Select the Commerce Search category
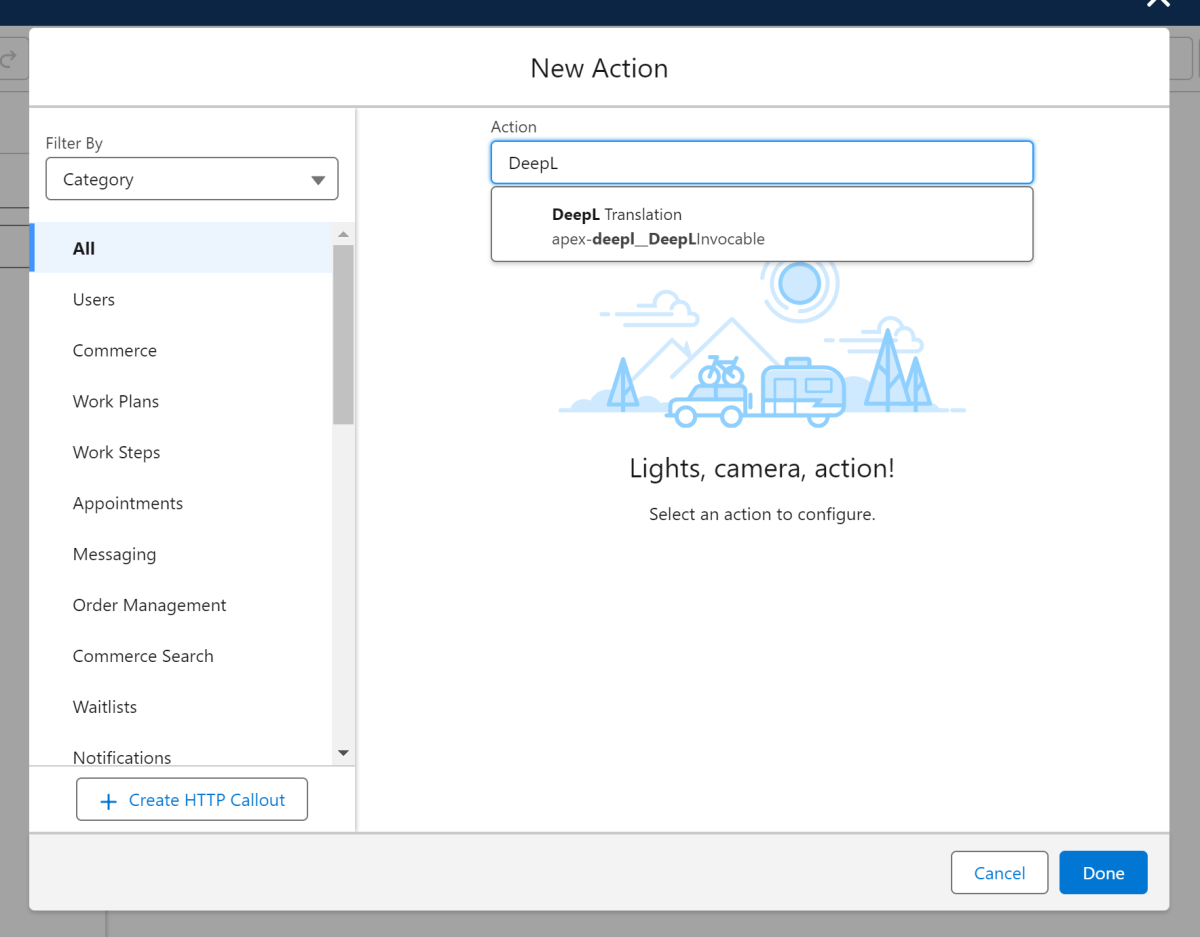1200x937 pixels. pos(143,657)
